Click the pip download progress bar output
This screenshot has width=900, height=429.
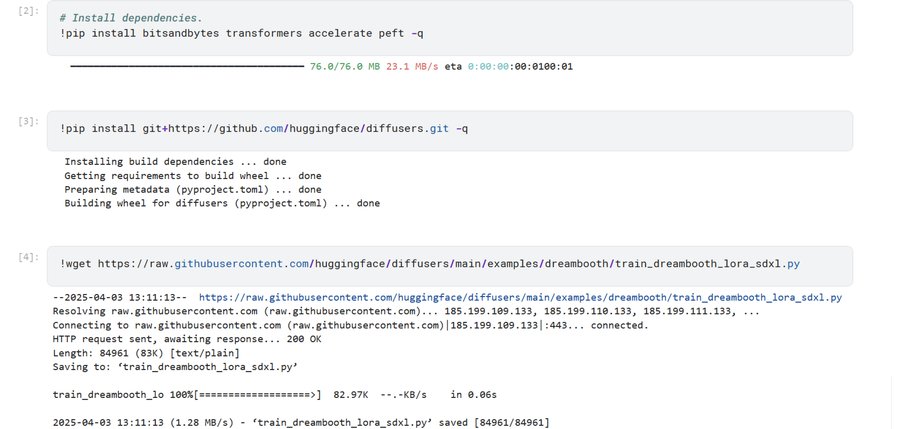pos(187,67)
